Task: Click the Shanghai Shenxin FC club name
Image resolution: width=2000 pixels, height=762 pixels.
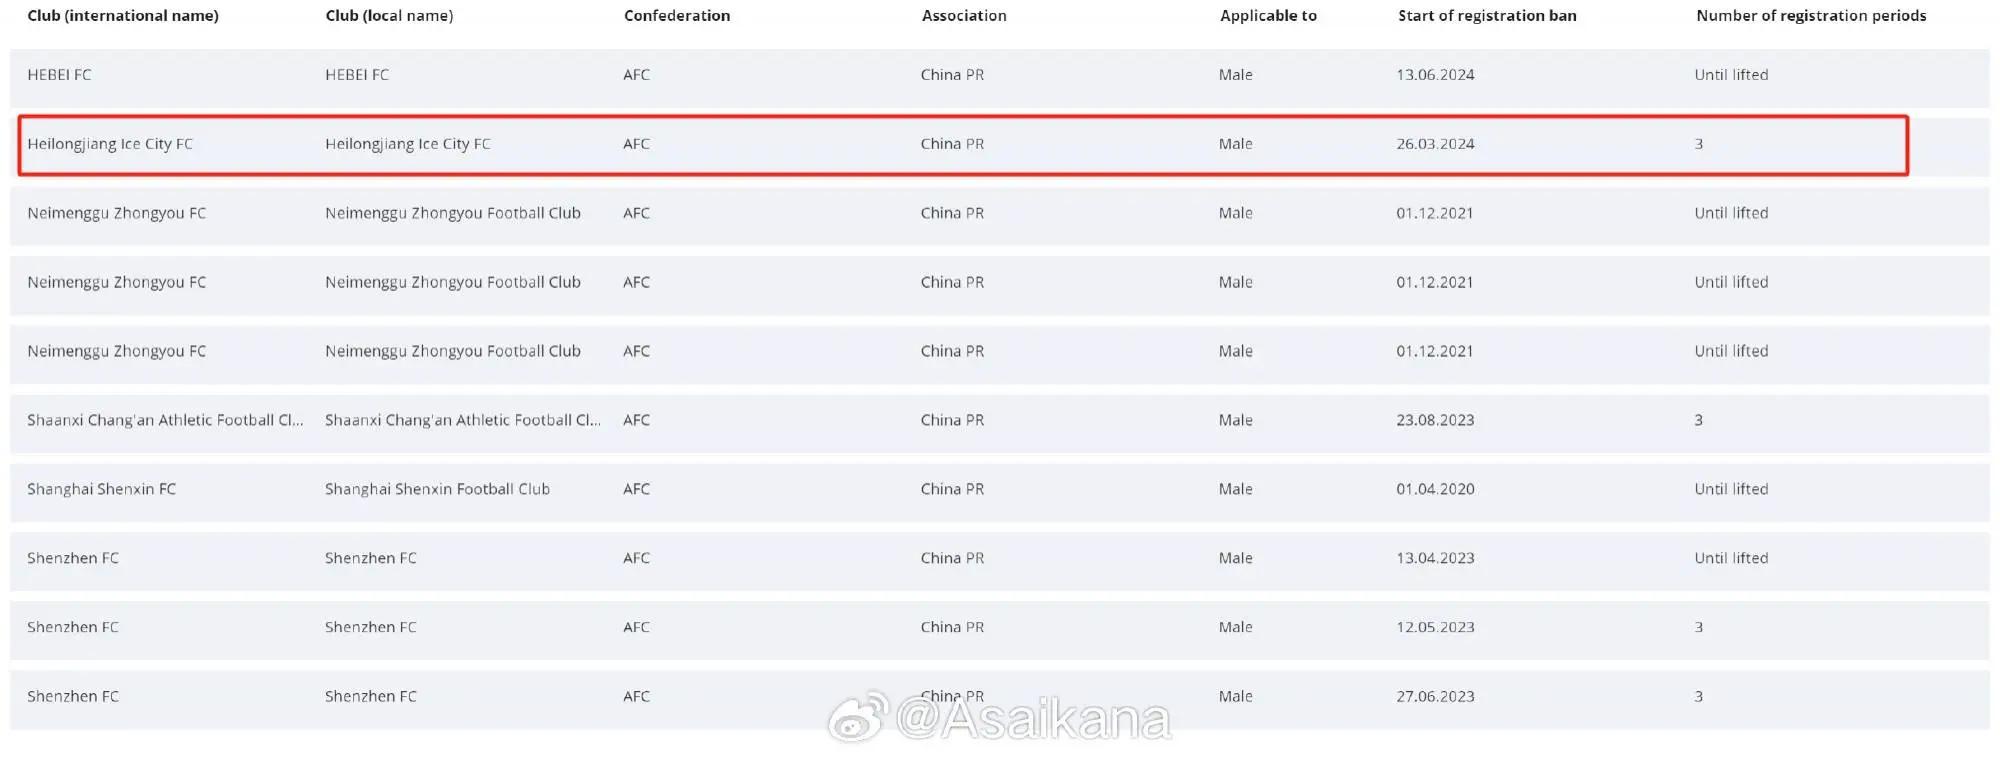Action: [x=101, y=489]
